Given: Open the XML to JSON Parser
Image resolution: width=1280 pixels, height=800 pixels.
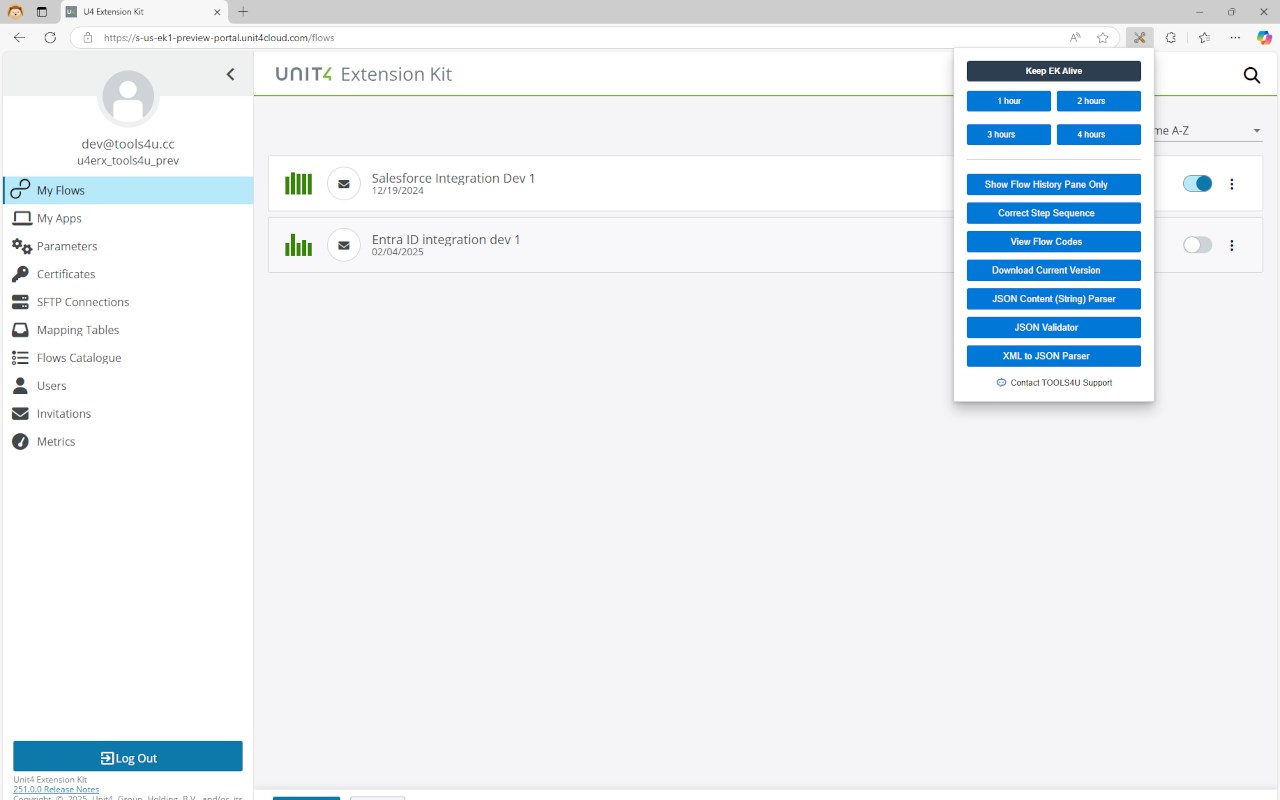Looking at the screenshot, I should (x=1054, y=356).
